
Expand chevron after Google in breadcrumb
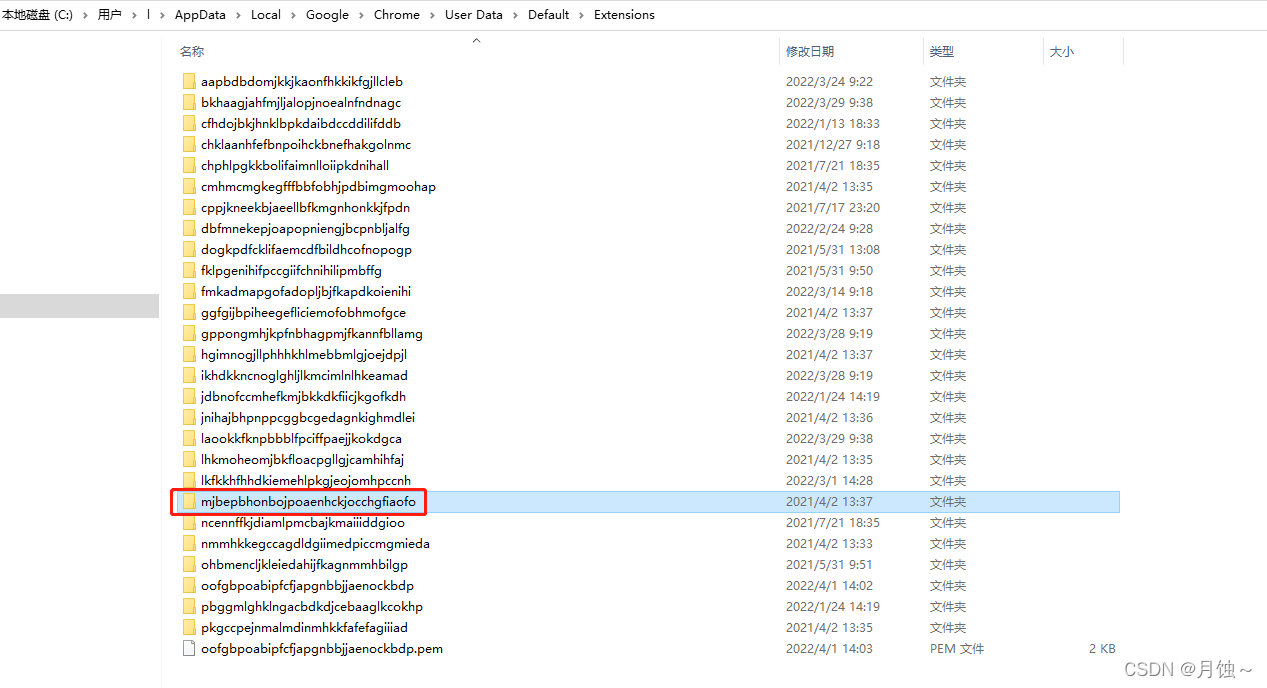[362, 15]
